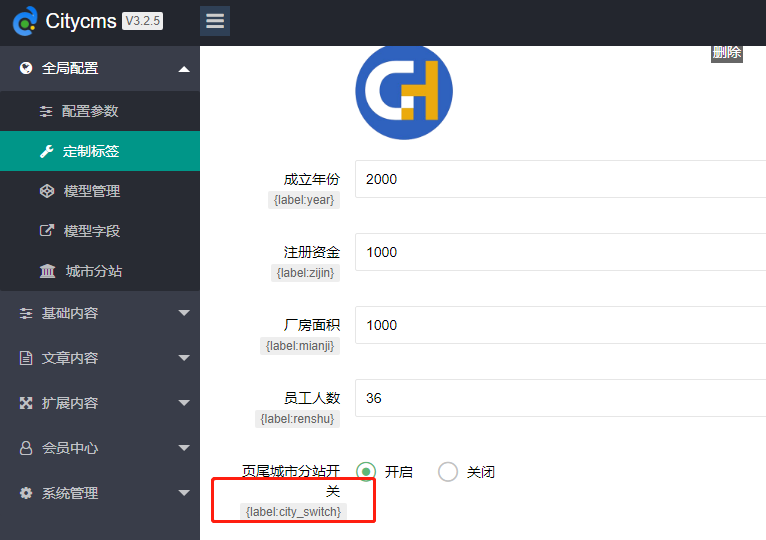Expand the 文章内容 dropdown arrow
Screen dimensions: 766x540
[x=183, y=358]
